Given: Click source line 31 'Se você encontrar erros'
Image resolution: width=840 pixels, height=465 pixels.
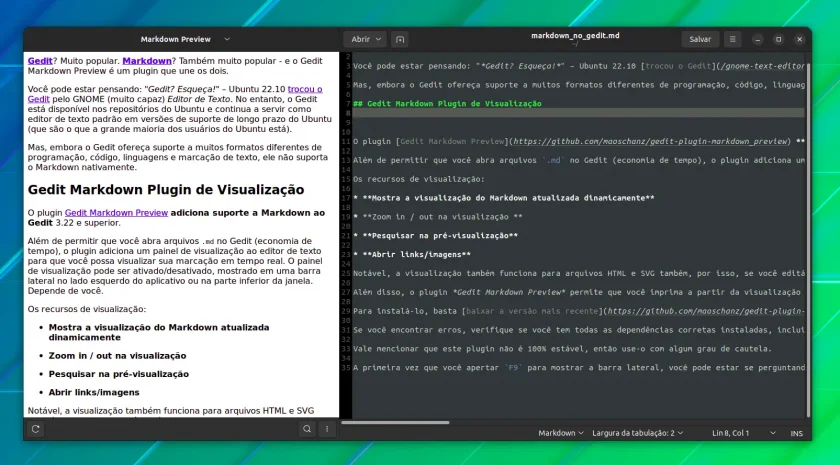Looking at the screenshot, I should pos(579,330).
